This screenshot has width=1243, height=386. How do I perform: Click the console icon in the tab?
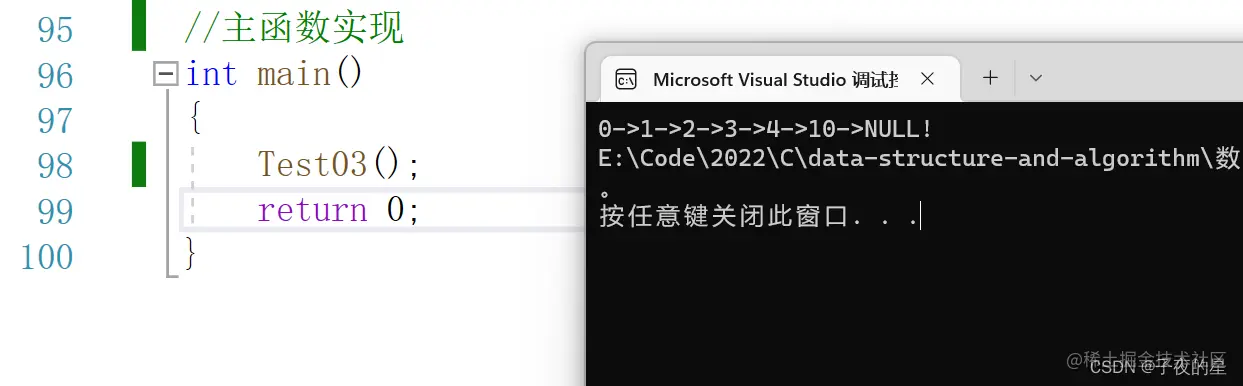coord(626,80)
